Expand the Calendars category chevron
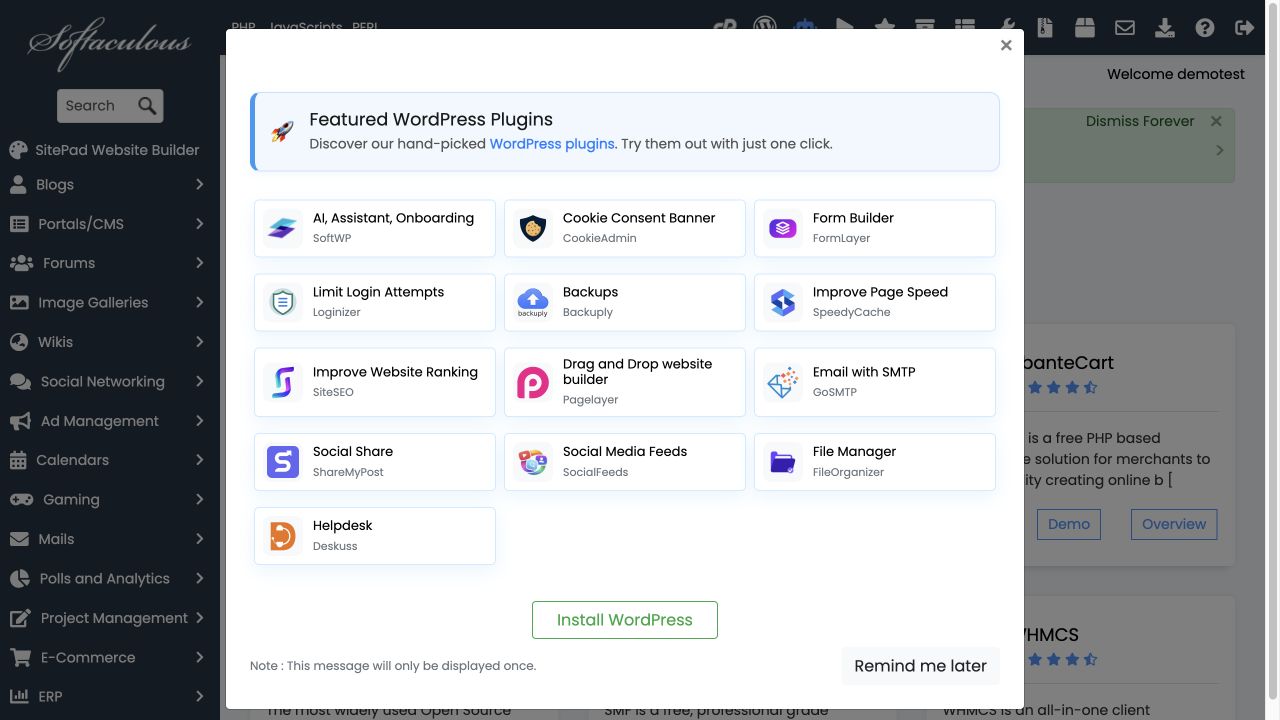Screen dimensions: 1280x720 pyautogui.click(x=199, y=460)
